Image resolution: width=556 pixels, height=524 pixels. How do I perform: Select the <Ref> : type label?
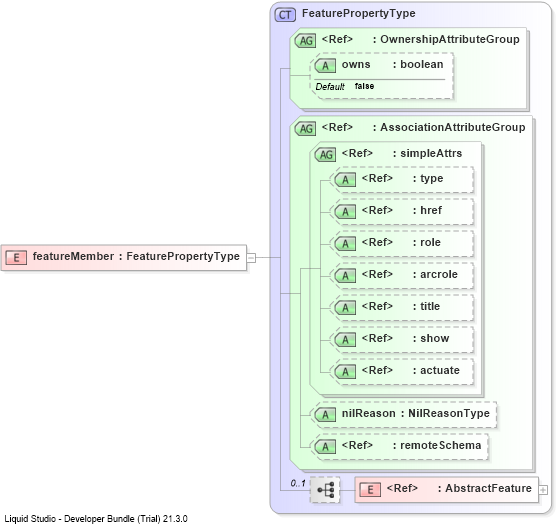pyautogui.click(x=402, y=178)
